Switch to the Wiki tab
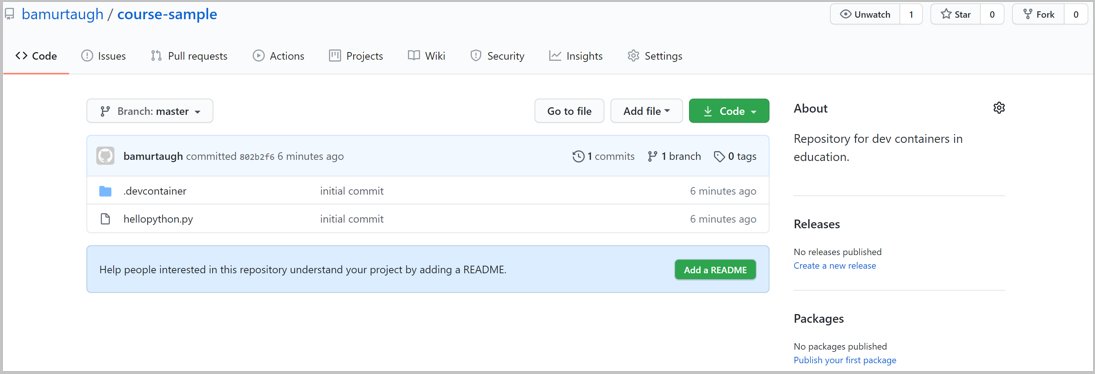This screenshot has height=374, width=1095. (427, 56)
